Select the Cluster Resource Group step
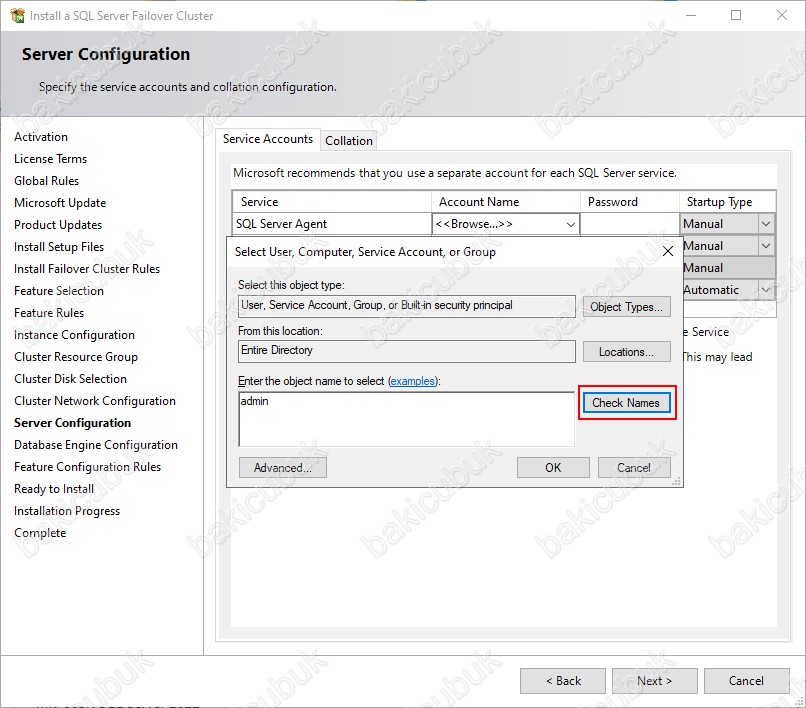This screenshot has width=806, height=708. 76,357
